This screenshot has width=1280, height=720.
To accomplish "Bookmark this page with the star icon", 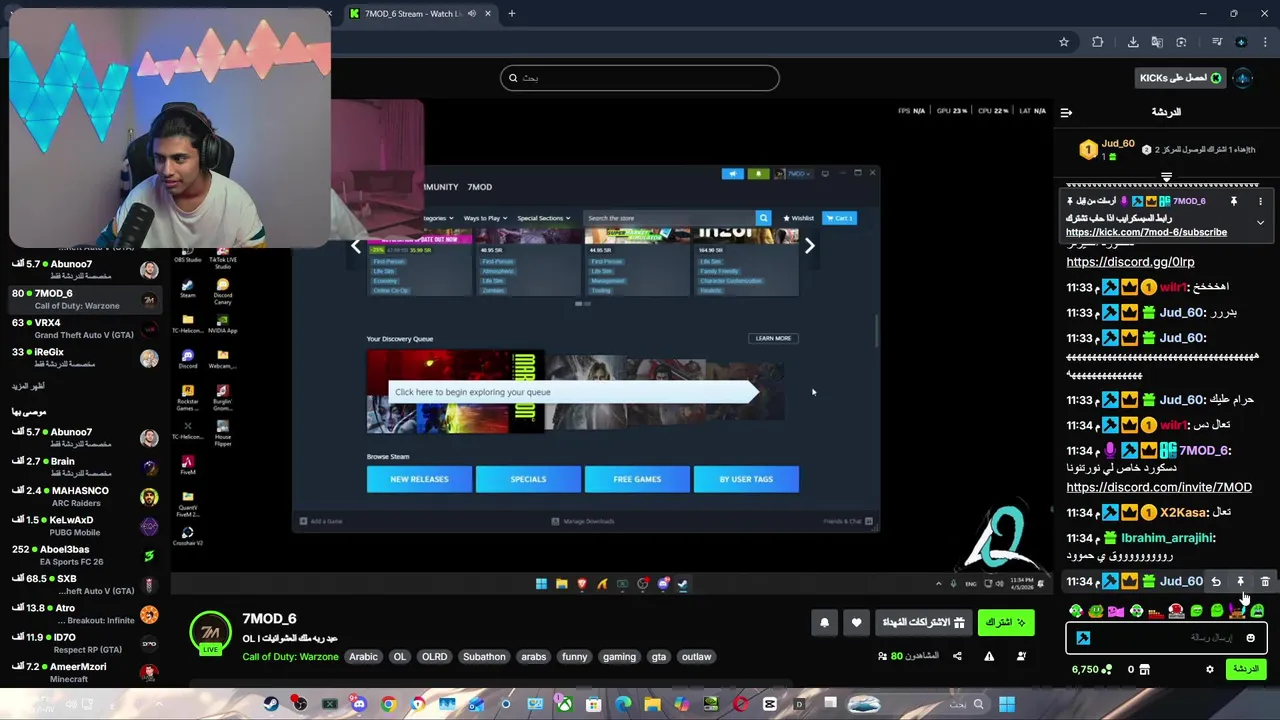I will click(x=1064, y=42).
